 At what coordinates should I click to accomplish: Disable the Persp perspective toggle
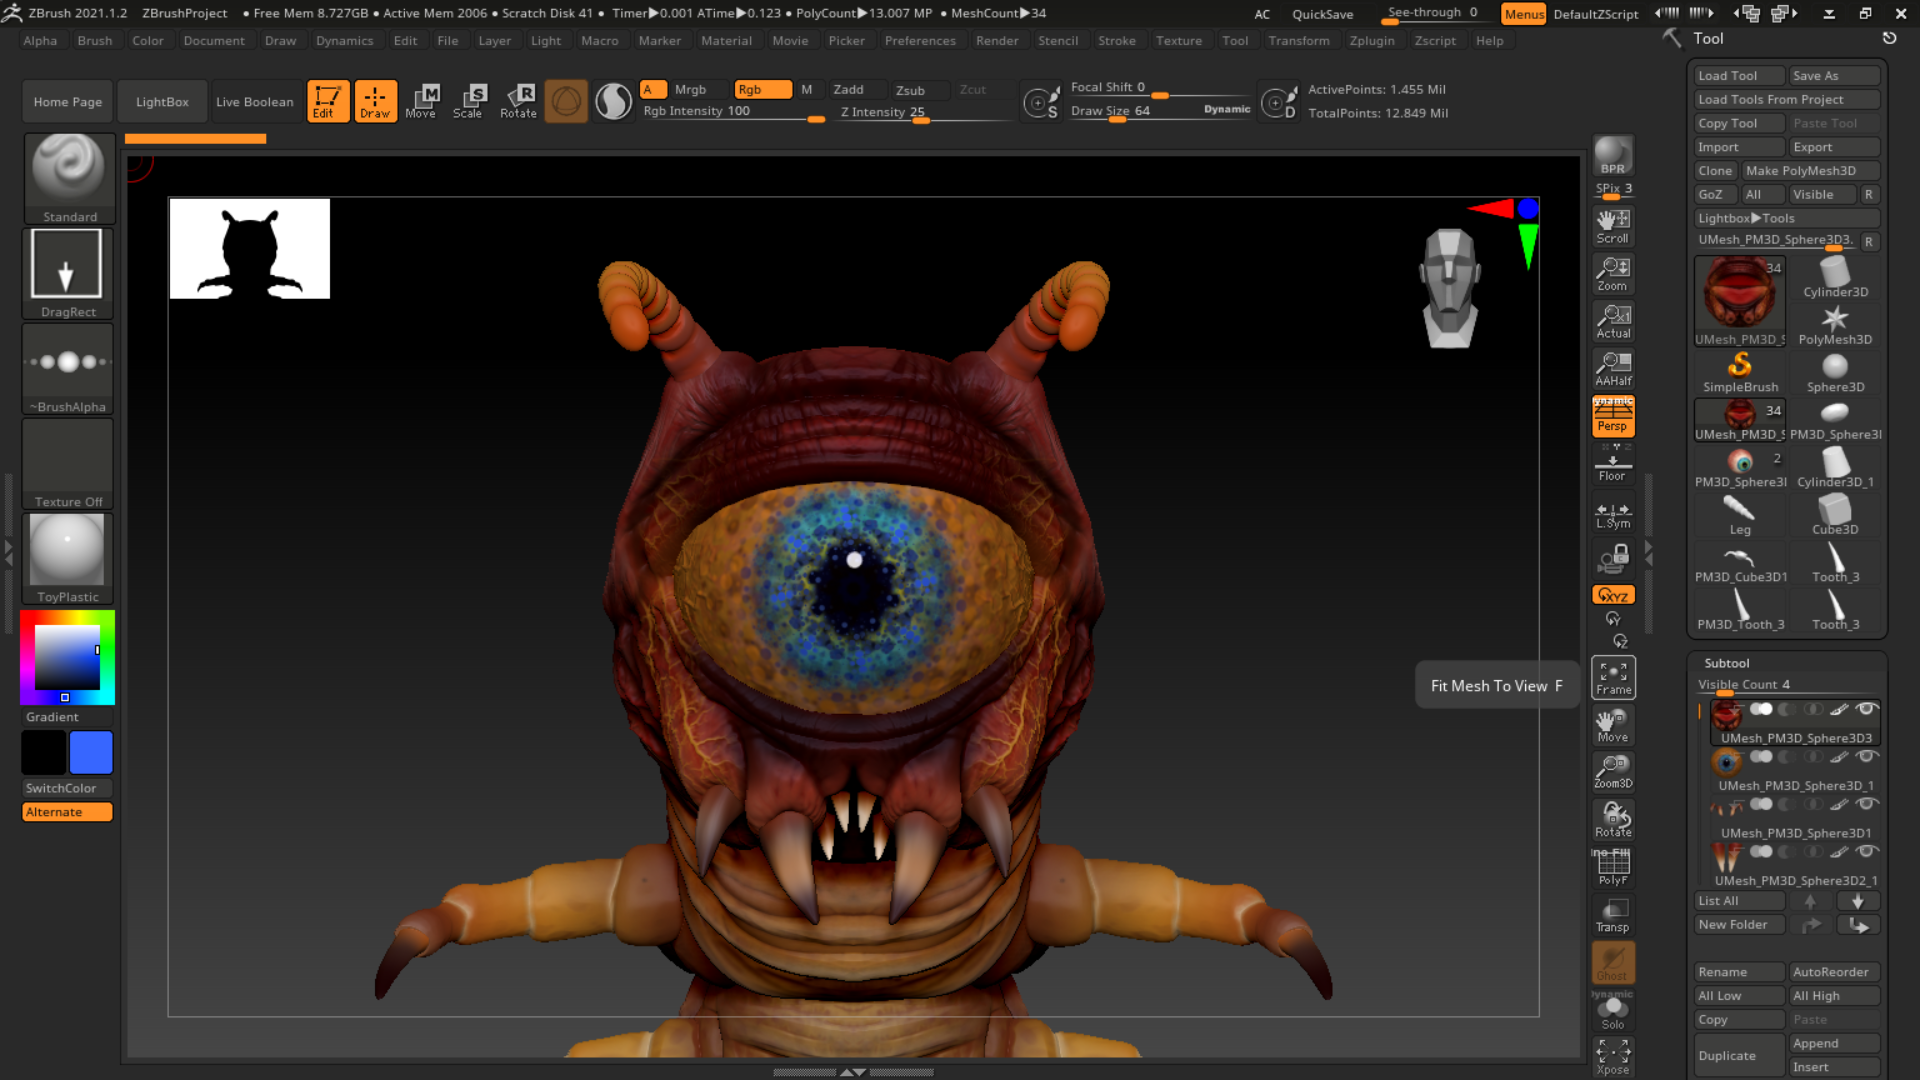(x=1612, y=416)
